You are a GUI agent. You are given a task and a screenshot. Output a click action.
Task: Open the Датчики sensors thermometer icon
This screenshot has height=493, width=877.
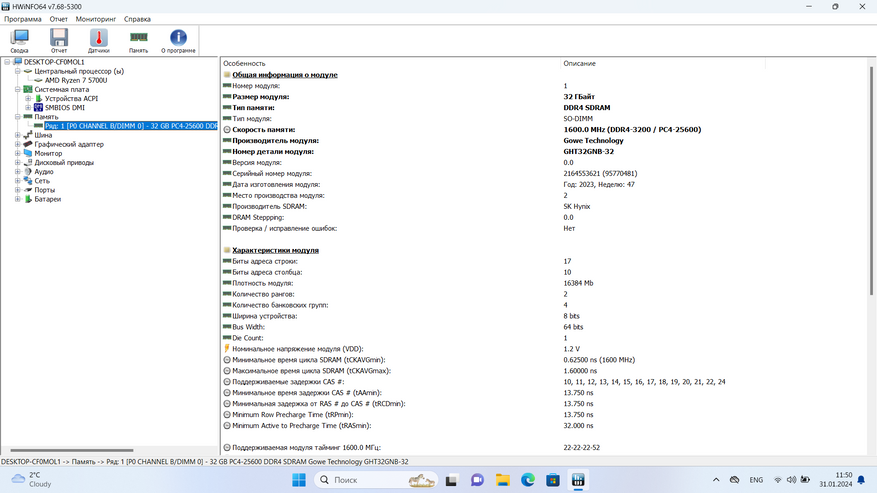(x=98, y=41)
